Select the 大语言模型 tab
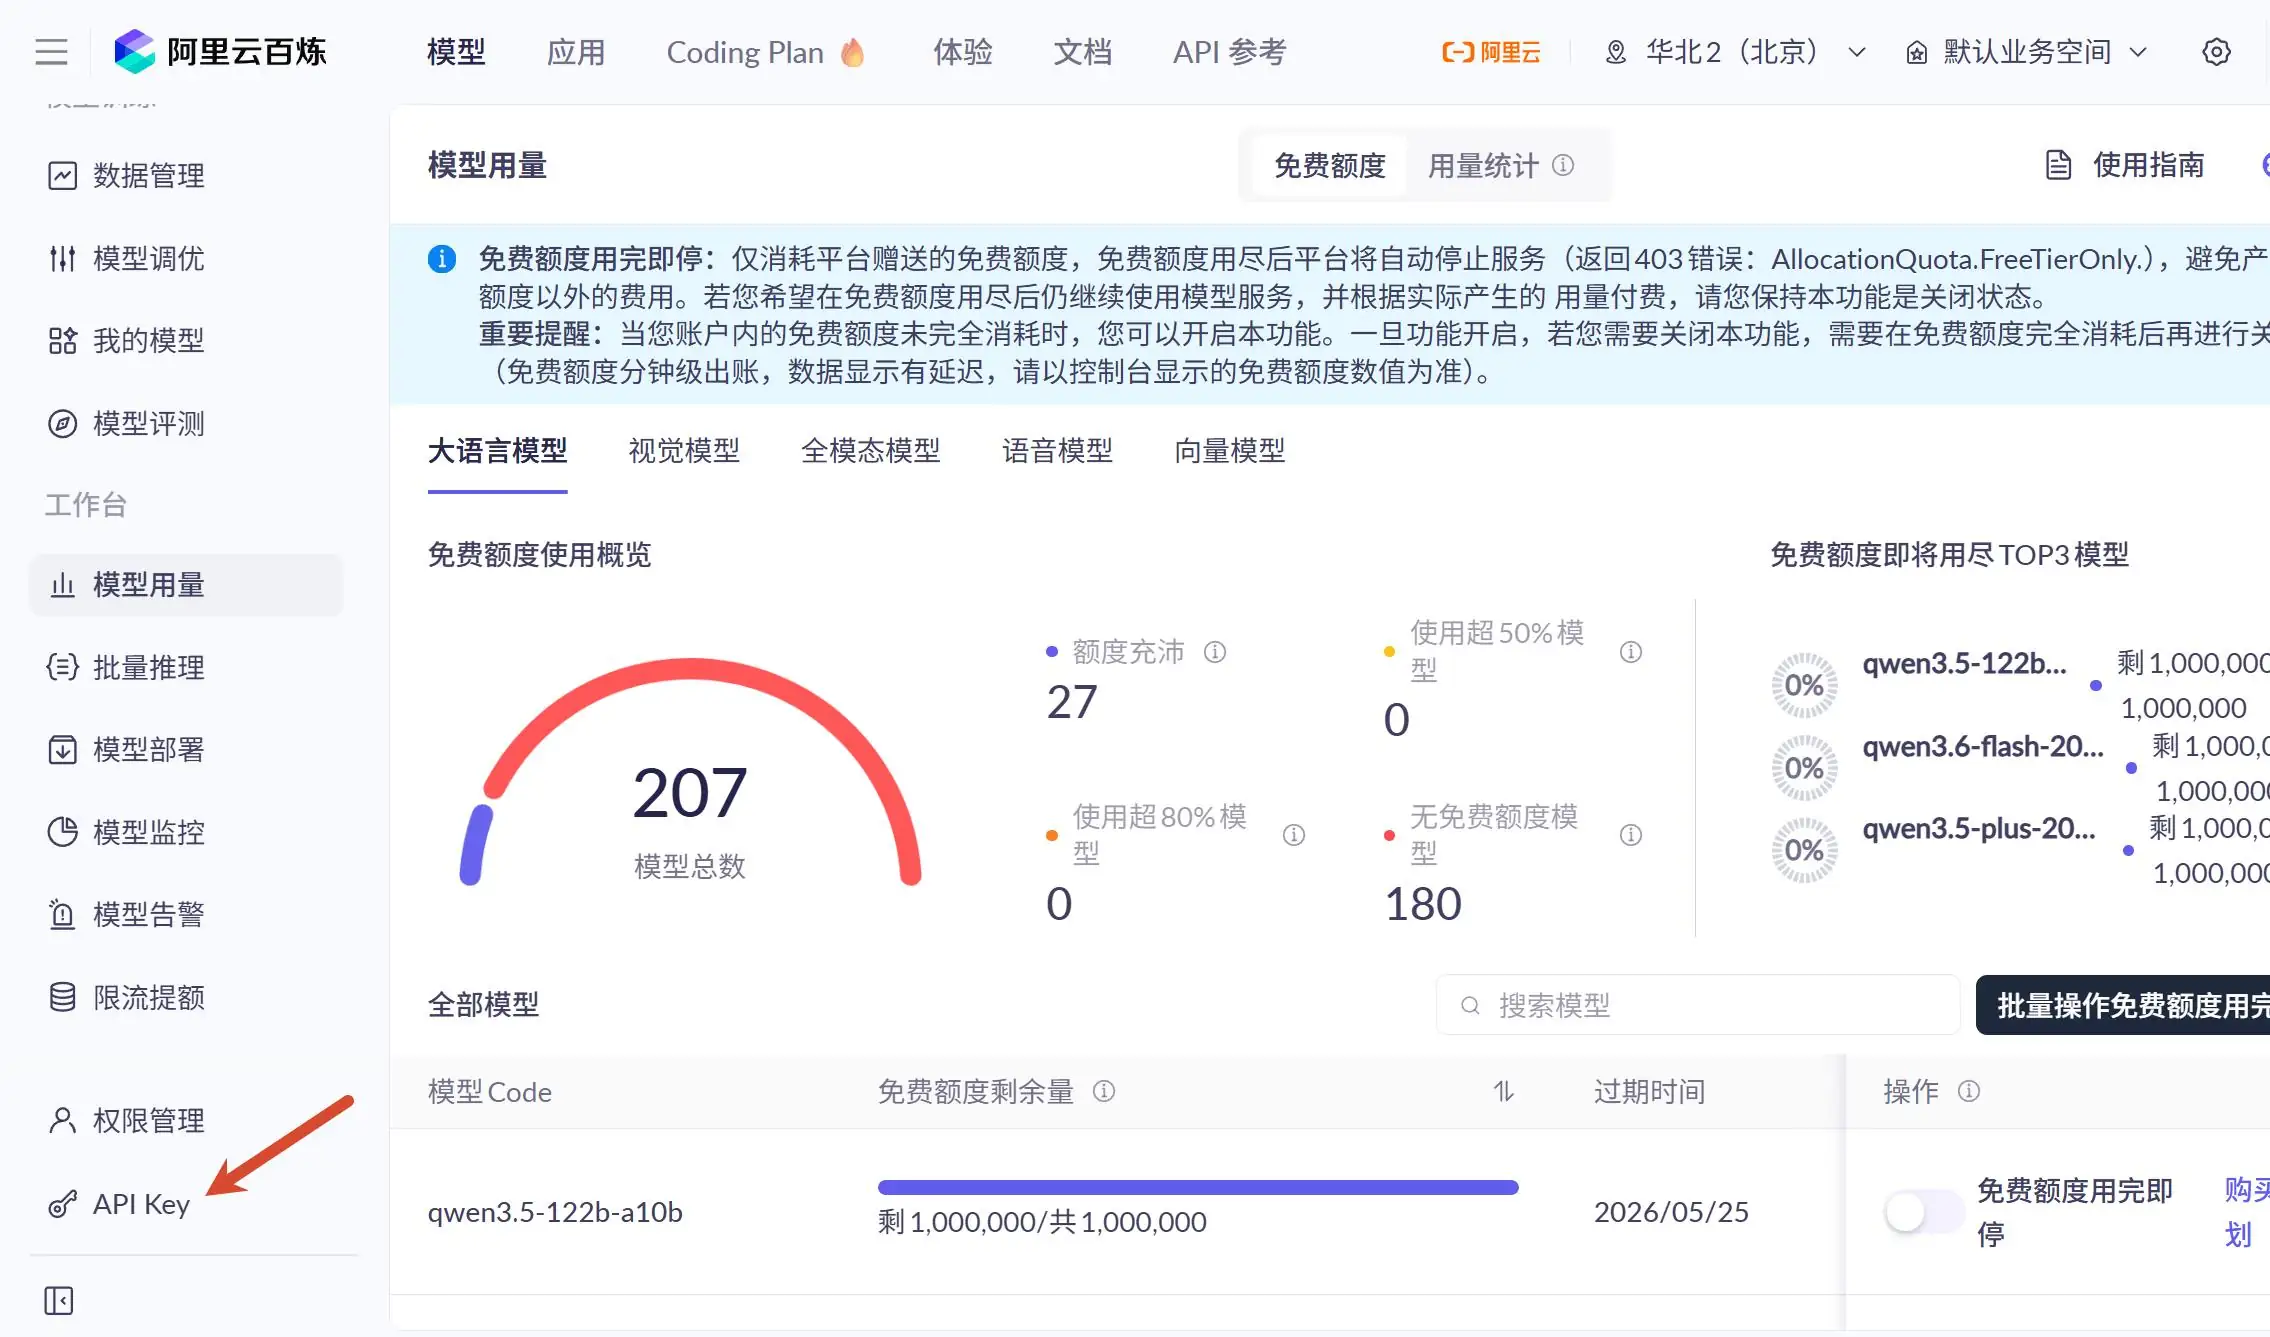 coord(497,451)
